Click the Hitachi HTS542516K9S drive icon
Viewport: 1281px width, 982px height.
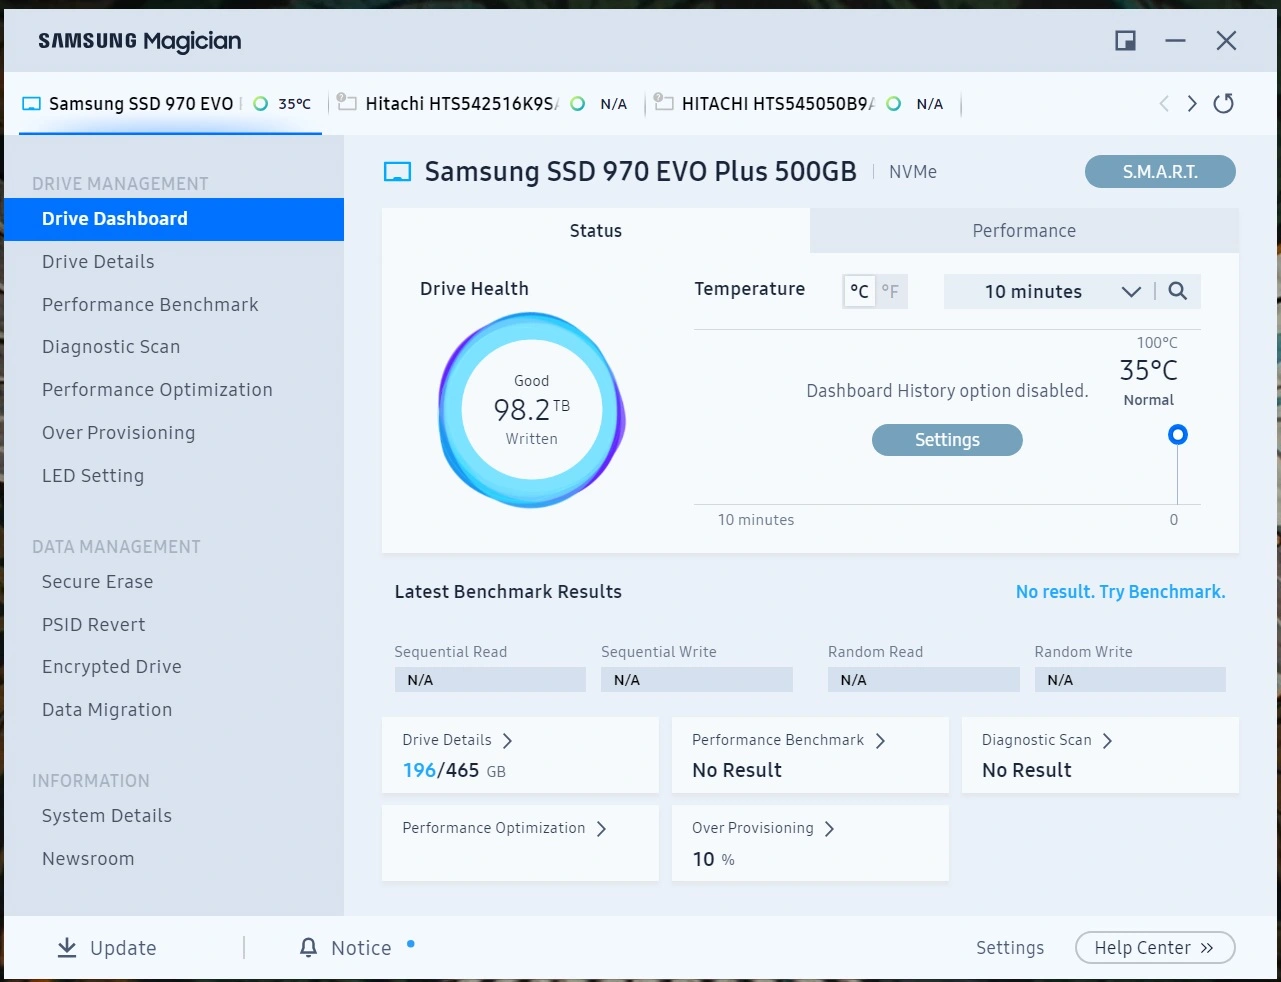347,102
